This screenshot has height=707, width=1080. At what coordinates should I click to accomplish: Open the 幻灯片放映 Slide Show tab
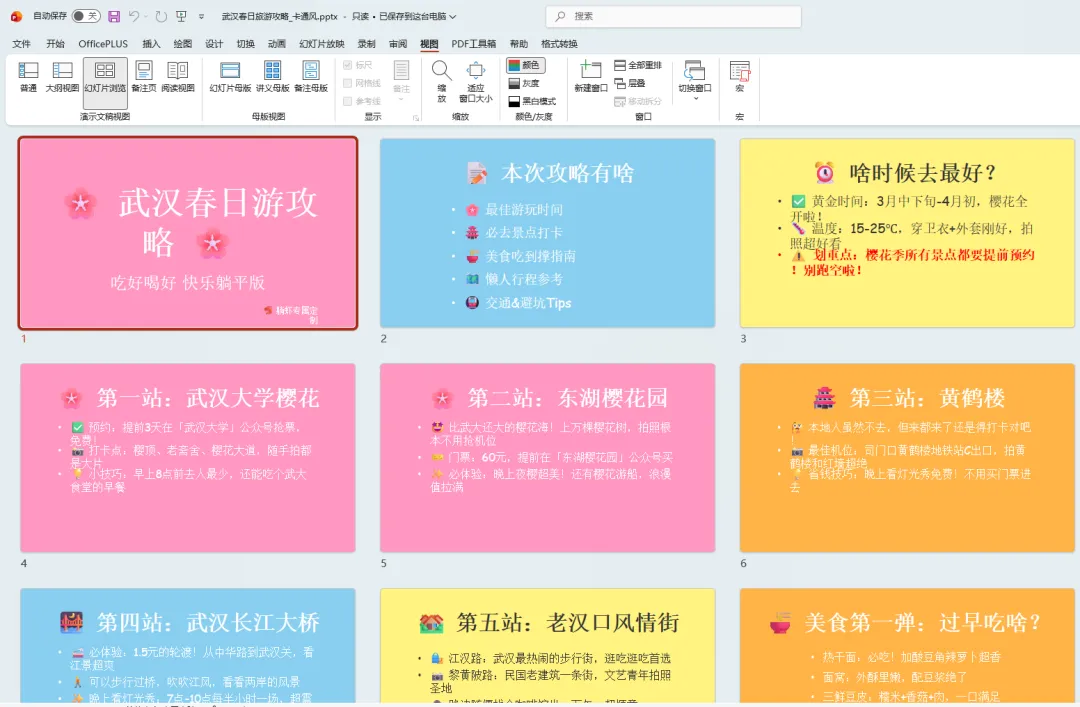pos(322,43)
